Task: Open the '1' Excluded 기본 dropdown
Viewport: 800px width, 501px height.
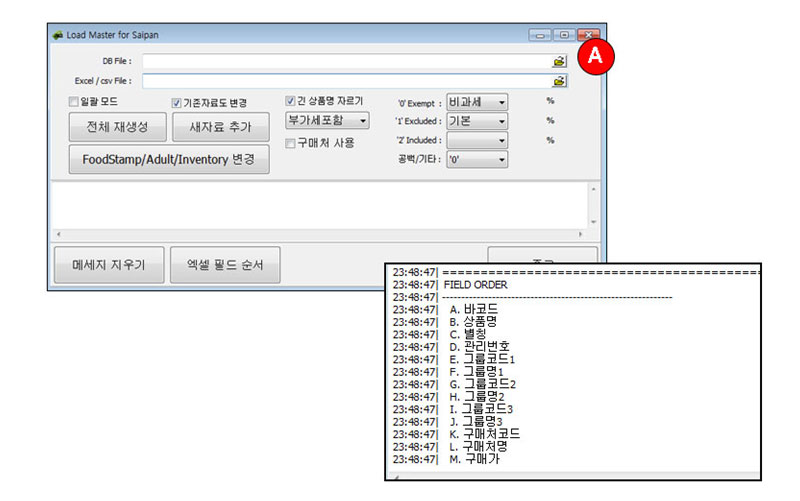Action: [477, 121]
